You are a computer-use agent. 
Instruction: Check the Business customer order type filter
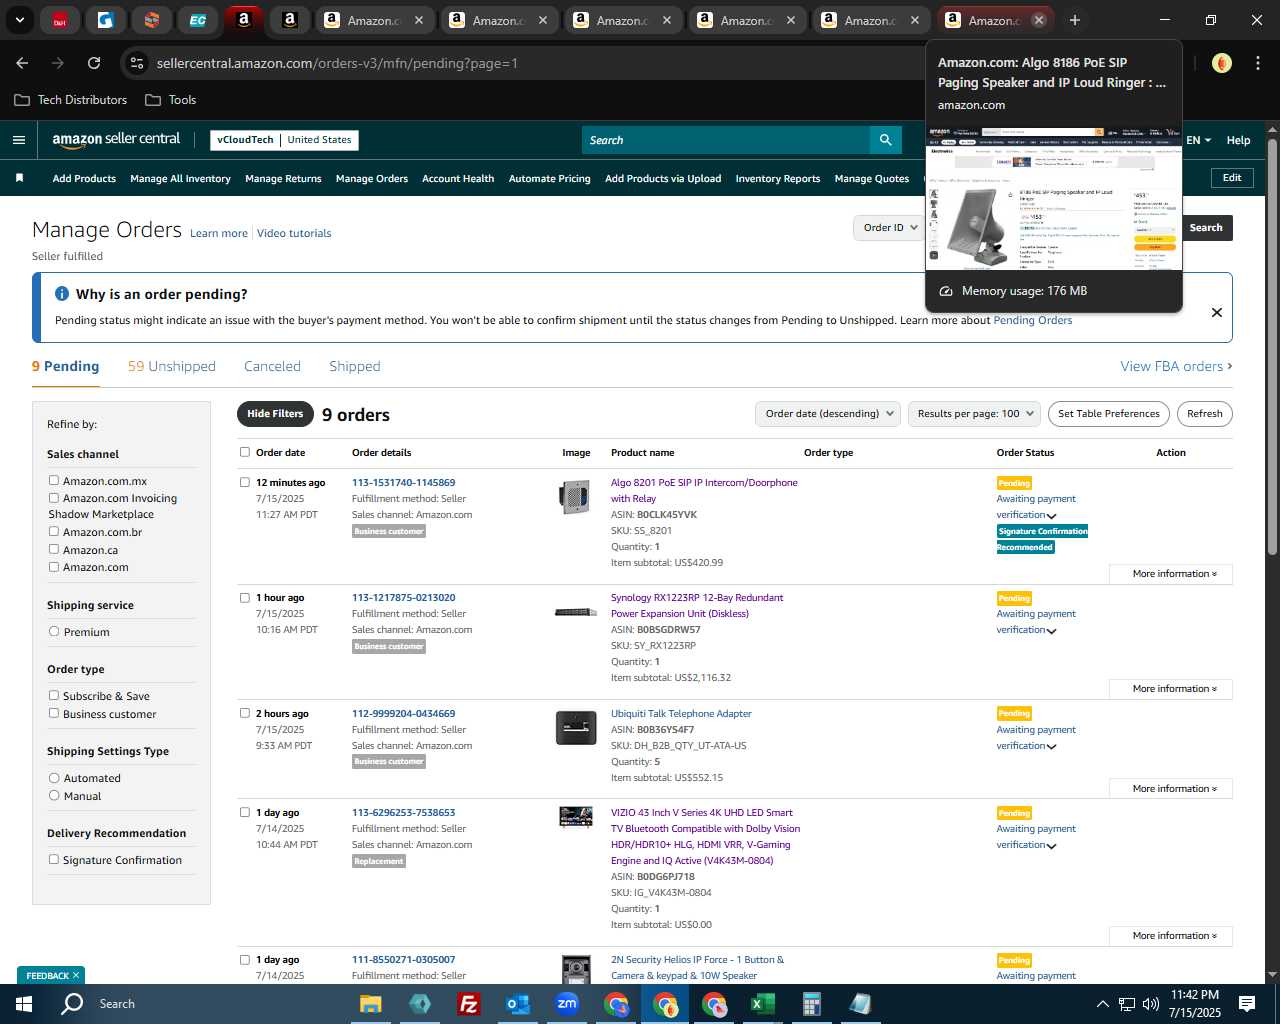tap(54, 714)
